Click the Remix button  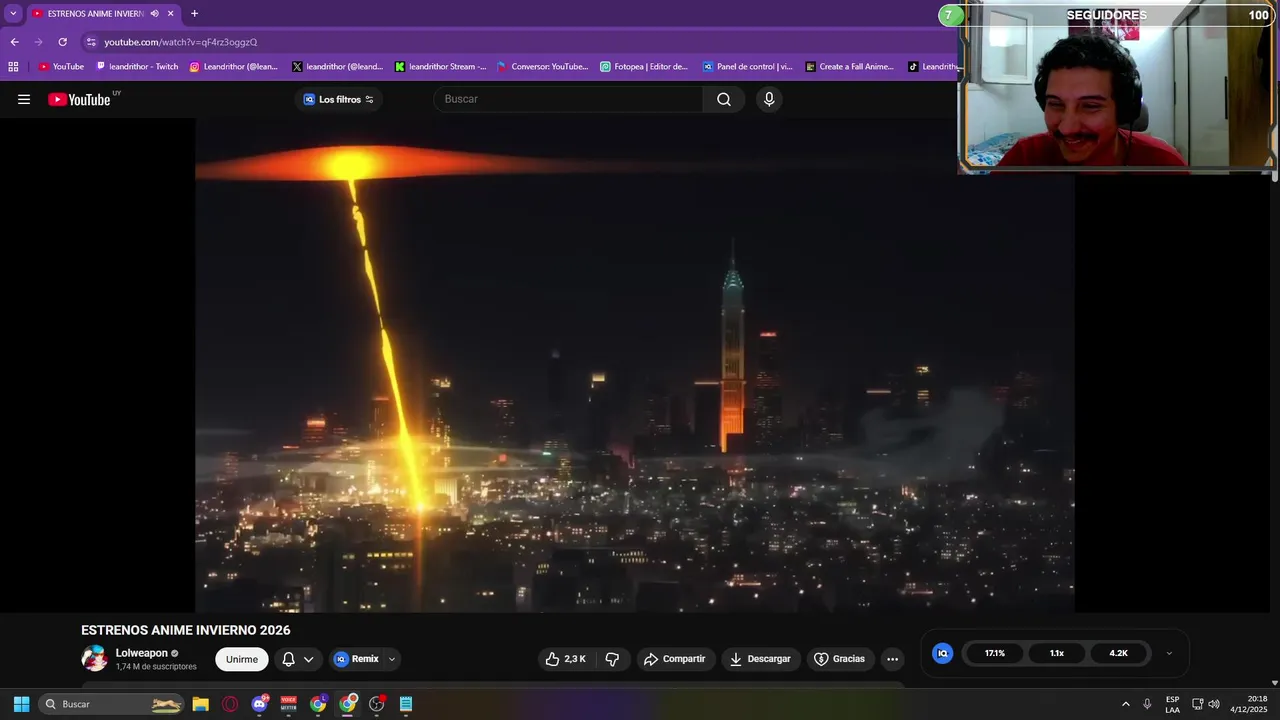click(357, 659)
